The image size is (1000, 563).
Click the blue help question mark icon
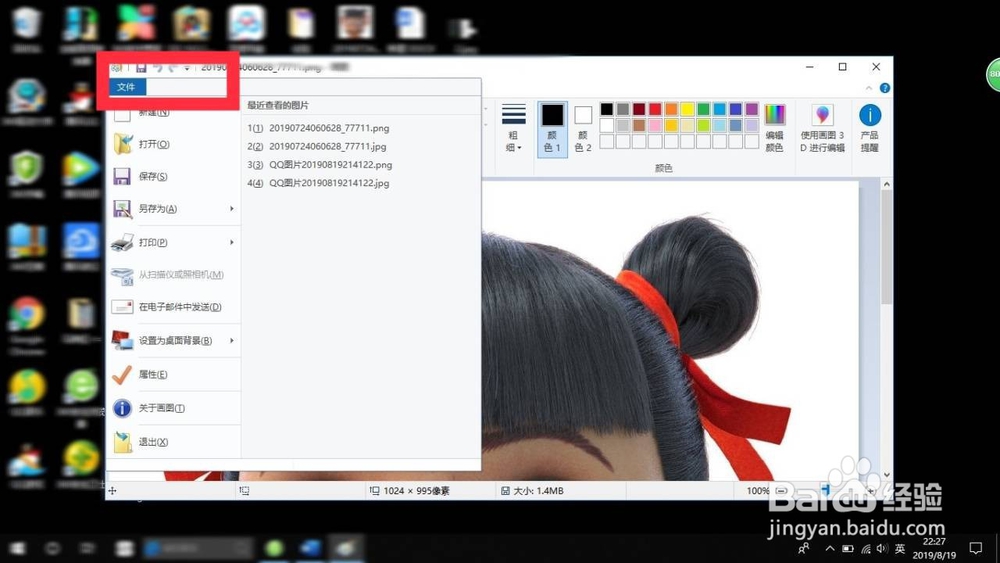point(885,88)
